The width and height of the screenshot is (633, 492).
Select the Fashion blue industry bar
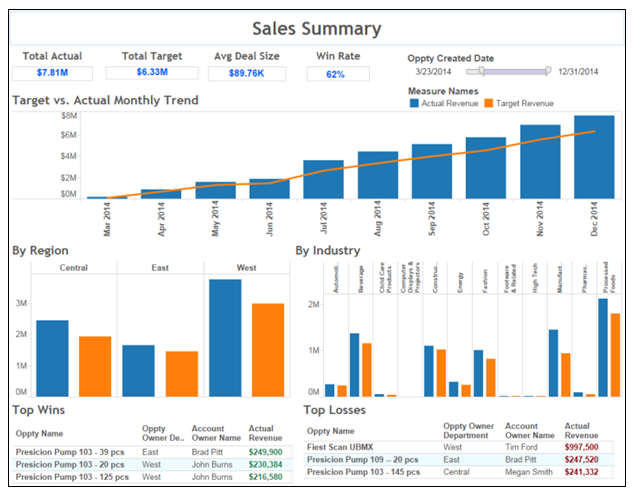tap(478, 373)
